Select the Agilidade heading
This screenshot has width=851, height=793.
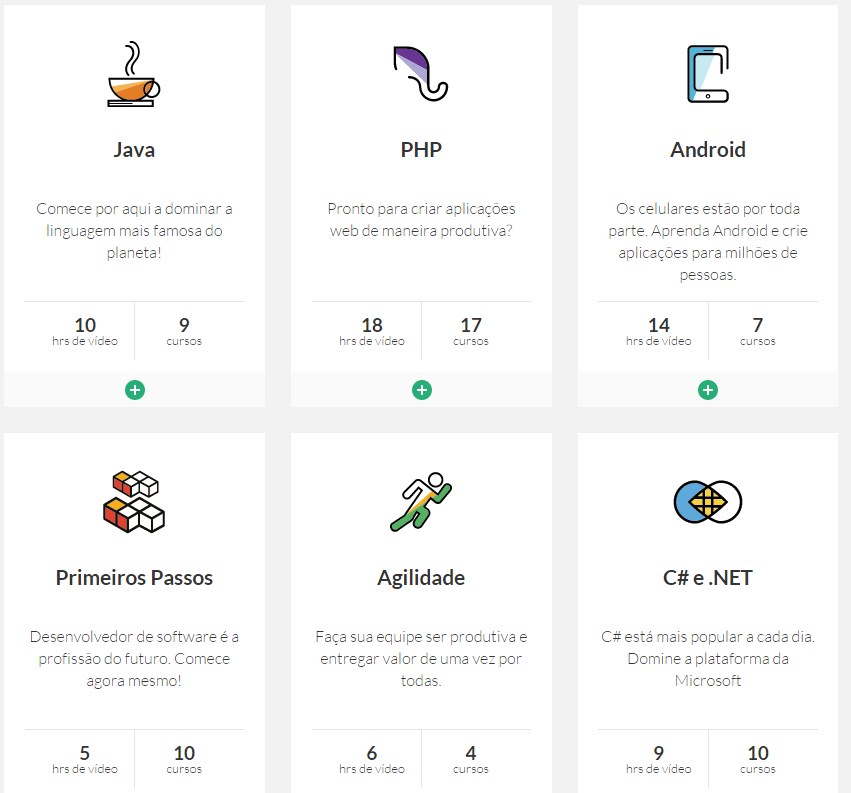coord(421,578)
